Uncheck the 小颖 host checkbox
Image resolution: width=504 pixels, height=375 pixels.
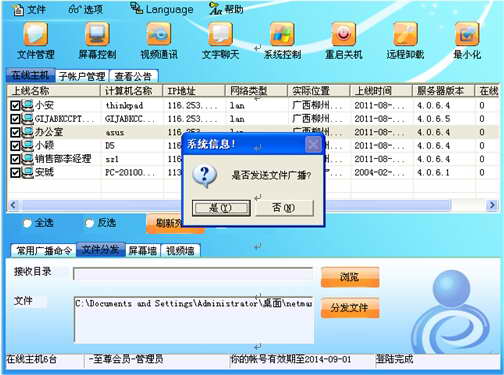15,146
